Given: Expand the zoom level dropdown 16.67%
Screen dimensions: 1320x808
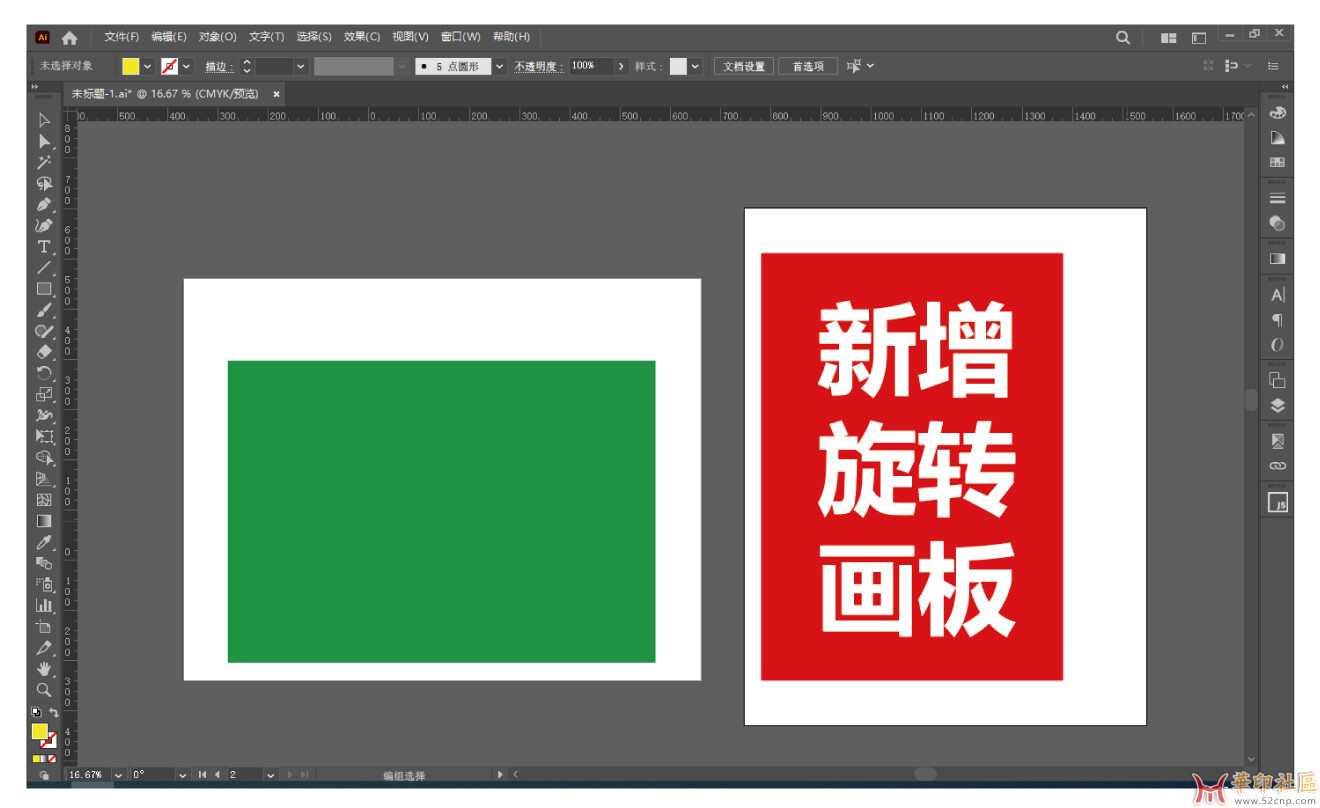Looking at the screenshot, I should 118,775.
